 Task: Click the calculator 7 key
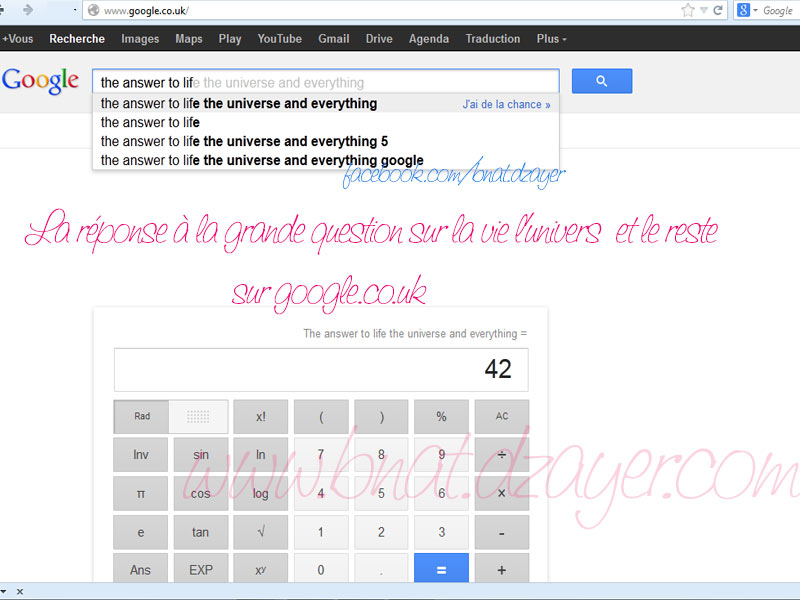321,455
